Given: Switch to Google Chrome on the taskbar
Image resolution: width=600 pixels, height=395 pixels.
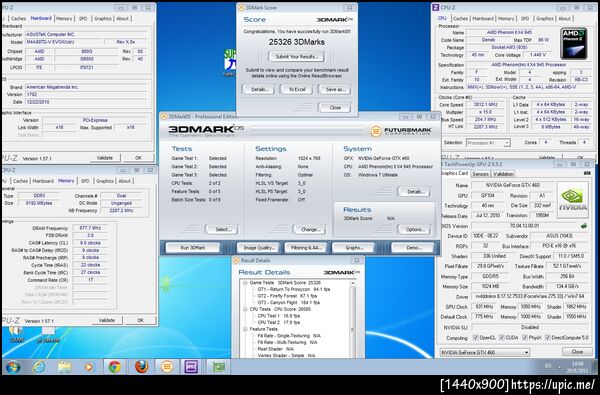Looking at the screenshot, I should [x=114, y=367].
